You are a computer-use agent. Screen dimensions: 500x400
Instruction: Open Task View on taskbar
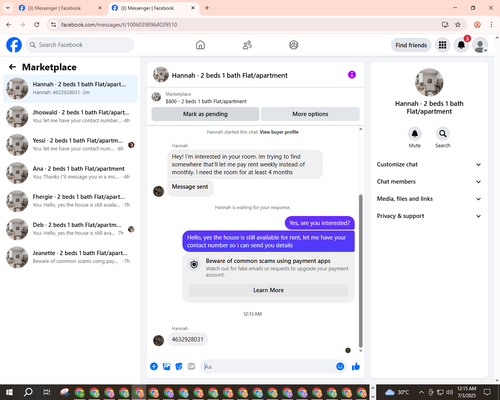[47, 392]
